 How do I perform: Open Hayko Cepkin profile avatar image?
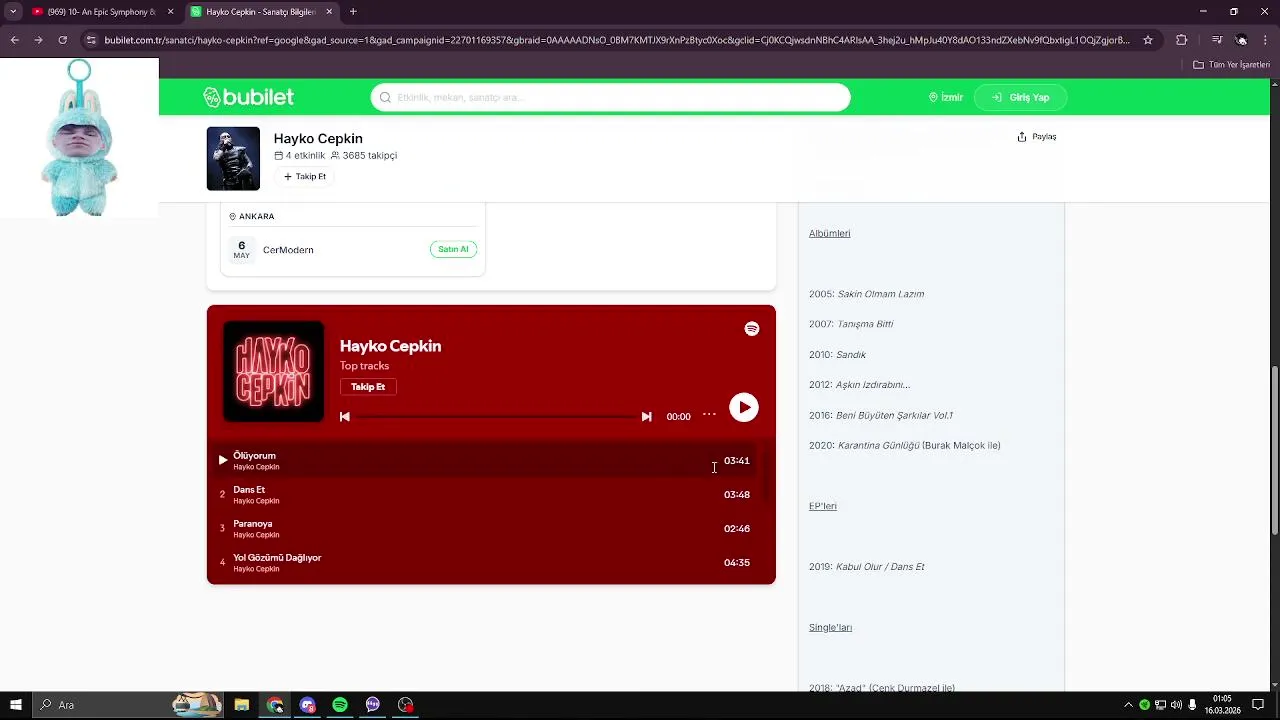pos(233,158)
